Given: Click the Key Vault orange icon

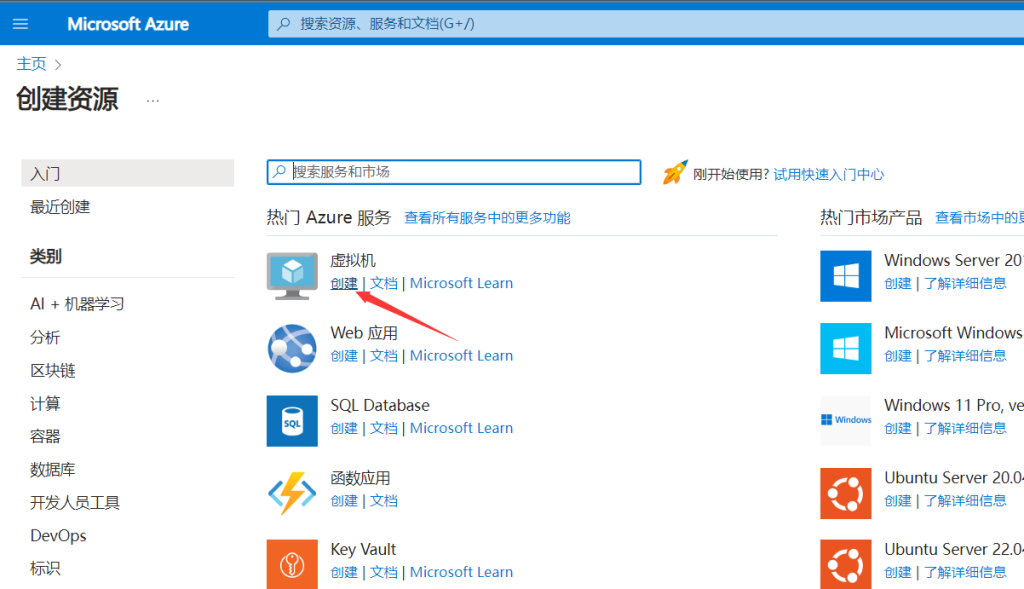Looking at the screenshot, I should click(292, 564).
